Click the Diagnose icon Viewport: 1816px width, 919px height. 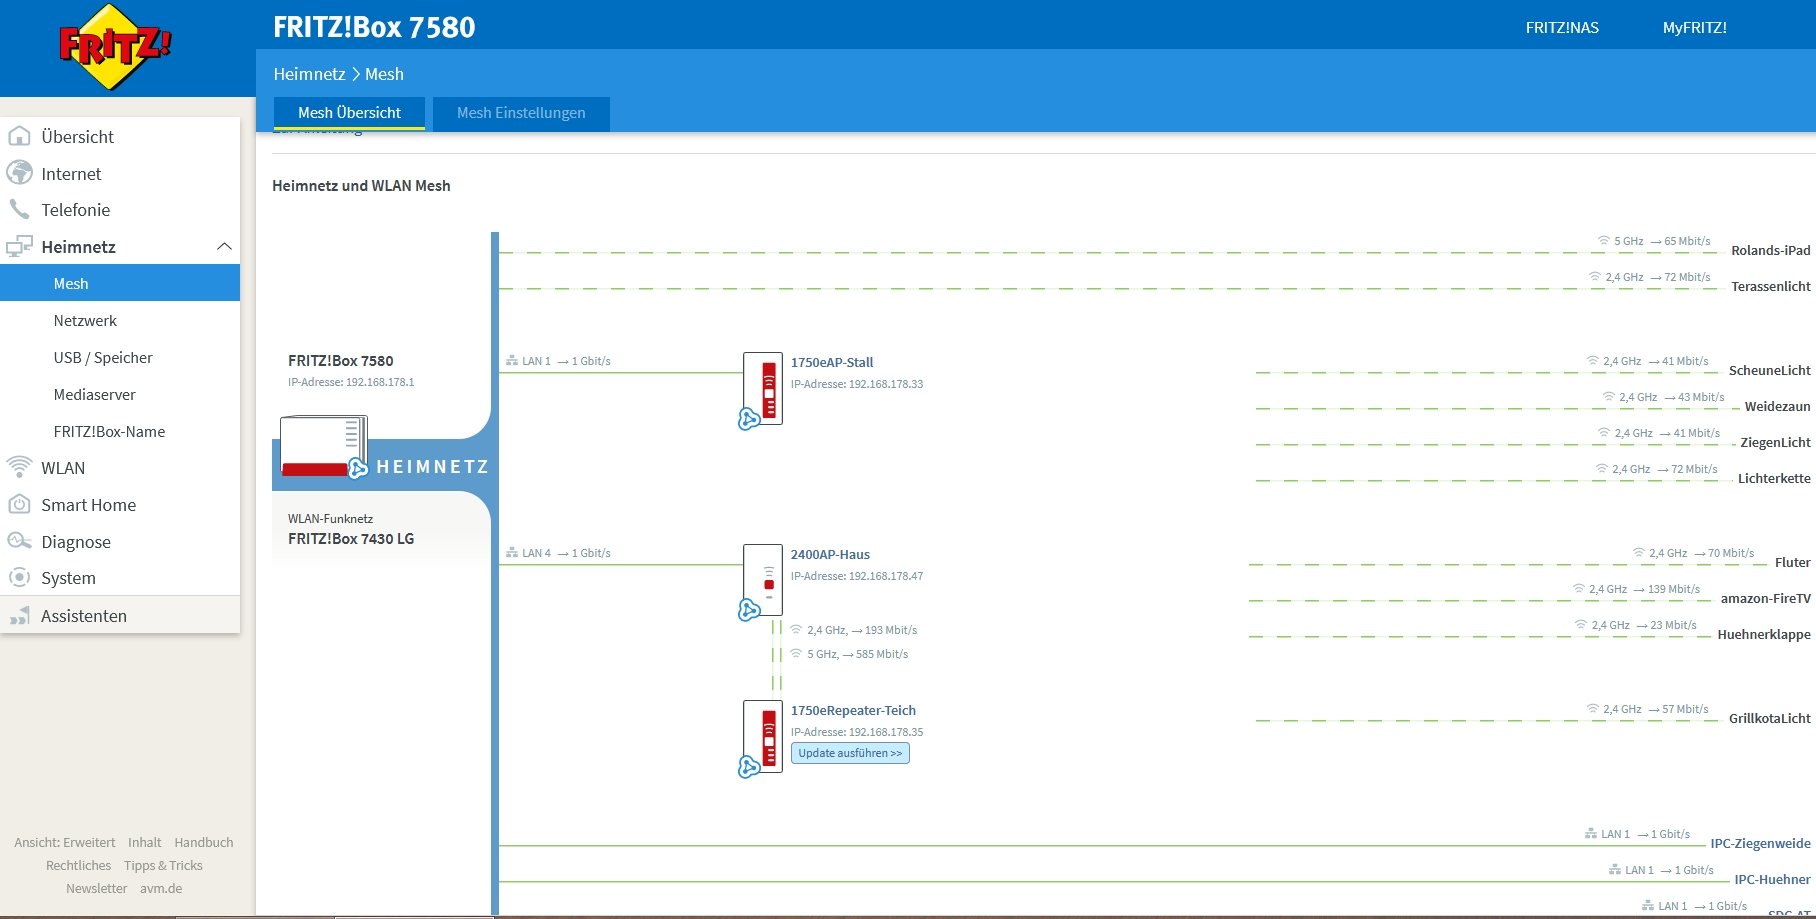[x=19, y=541]
